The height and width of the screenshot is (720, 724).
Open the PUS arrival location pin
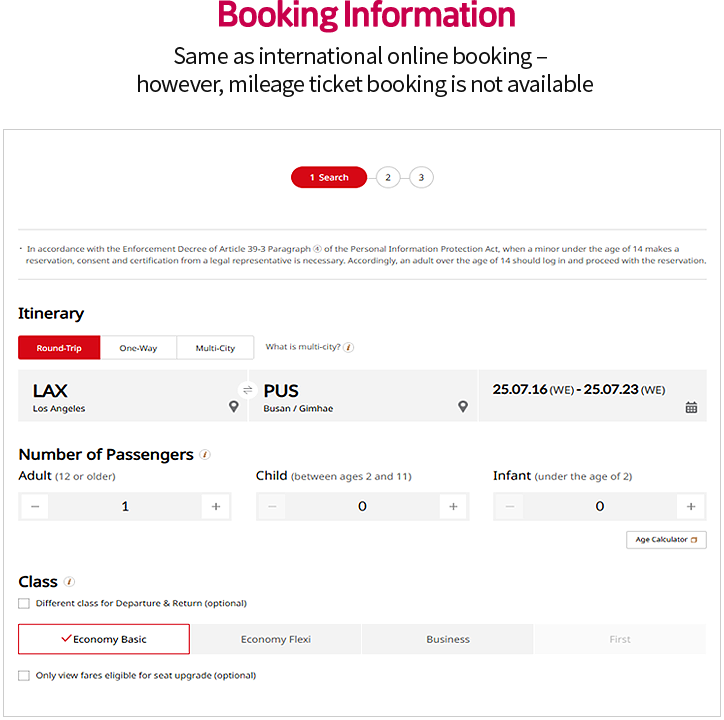click(463, 406)
